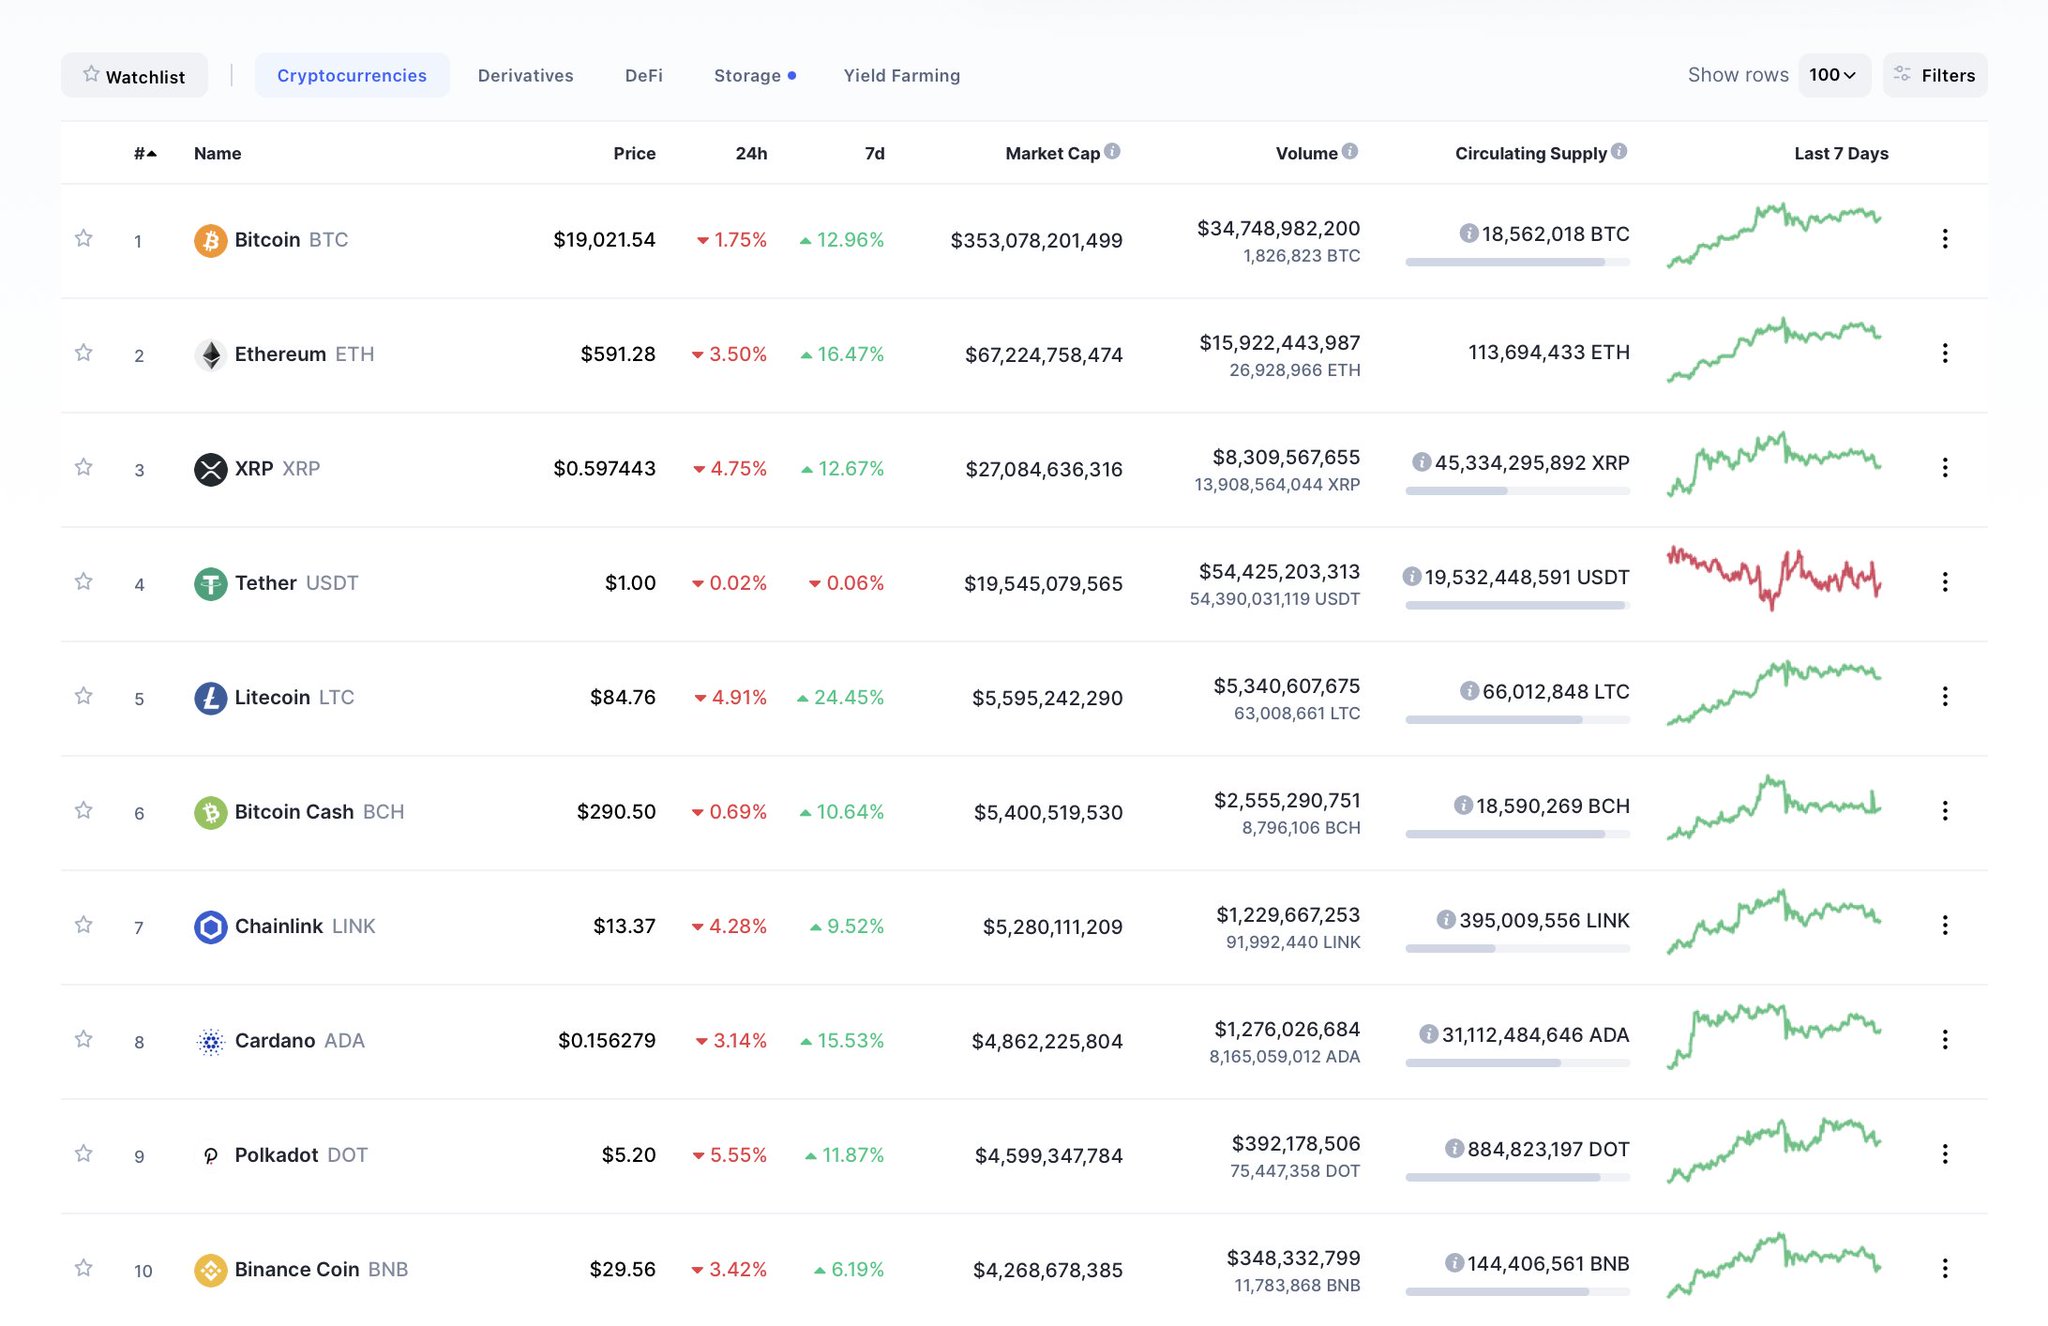Star Bitcoin to add to watchlist

[x=84, y=238]
